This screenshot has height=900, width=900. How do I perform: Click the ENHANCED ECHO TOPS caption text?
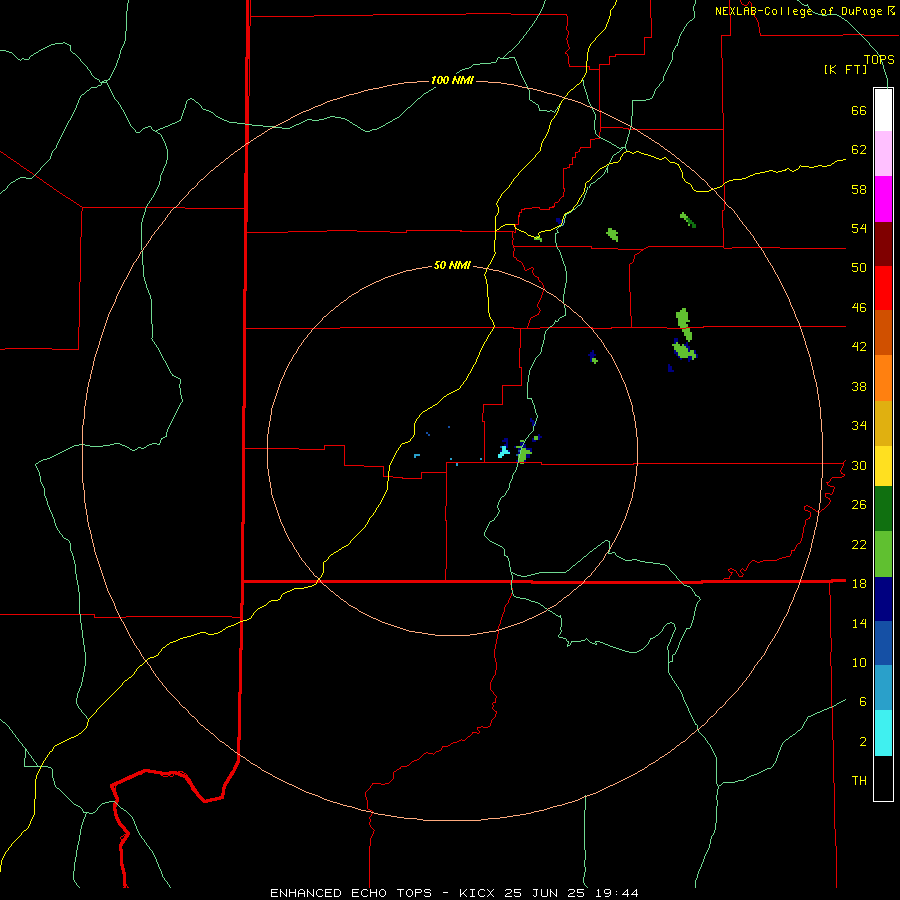click(x=351, y=893)
